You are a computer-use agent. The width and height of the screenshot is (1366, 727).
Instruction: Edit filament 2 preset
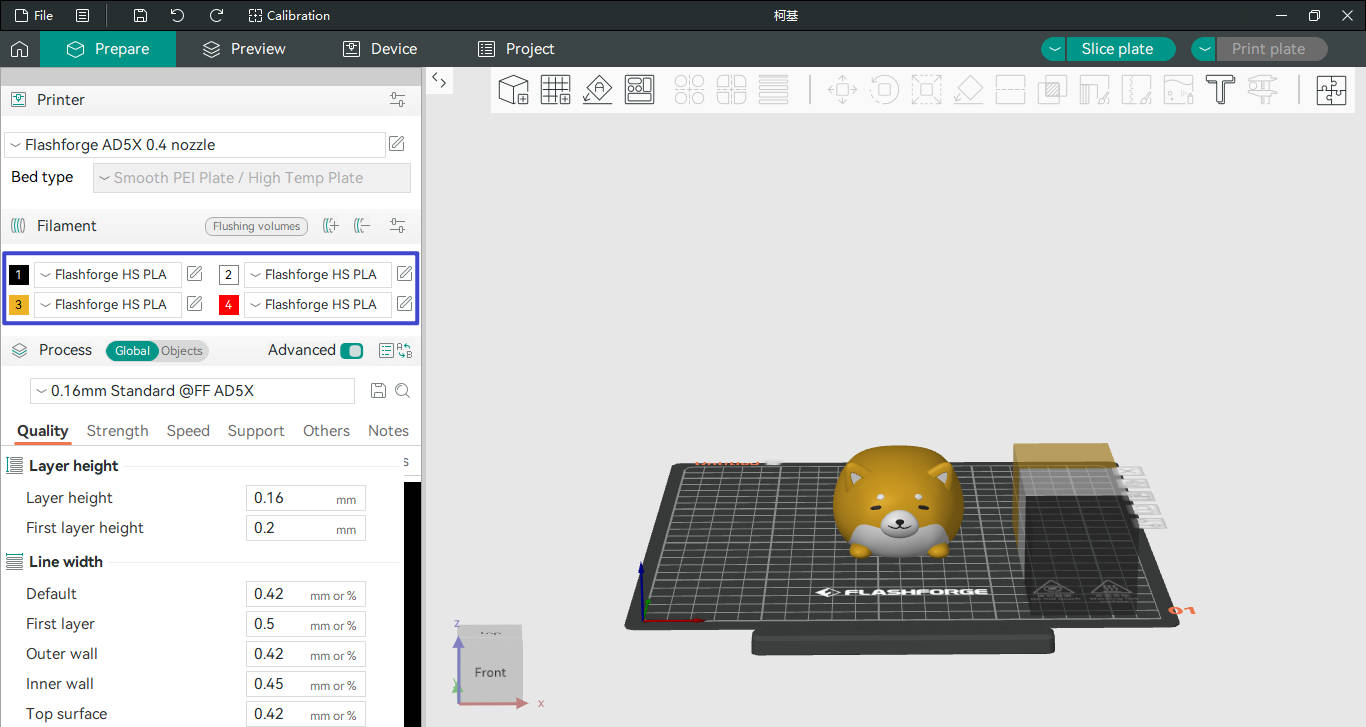click(404, 274)
